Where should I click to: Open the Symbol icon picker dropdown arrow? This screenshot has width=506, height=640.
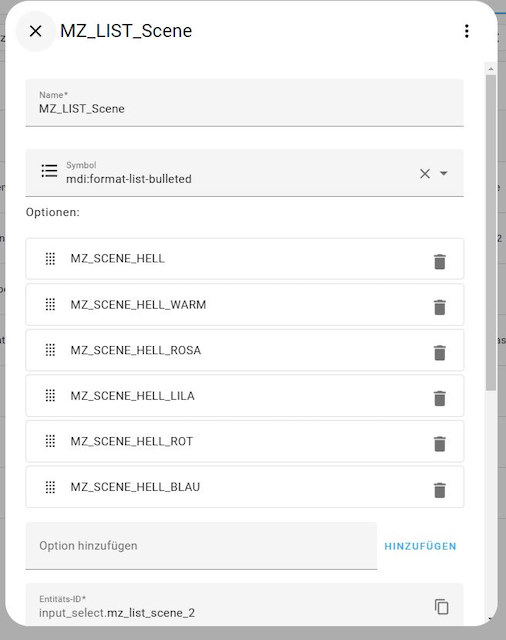point(444,173)
